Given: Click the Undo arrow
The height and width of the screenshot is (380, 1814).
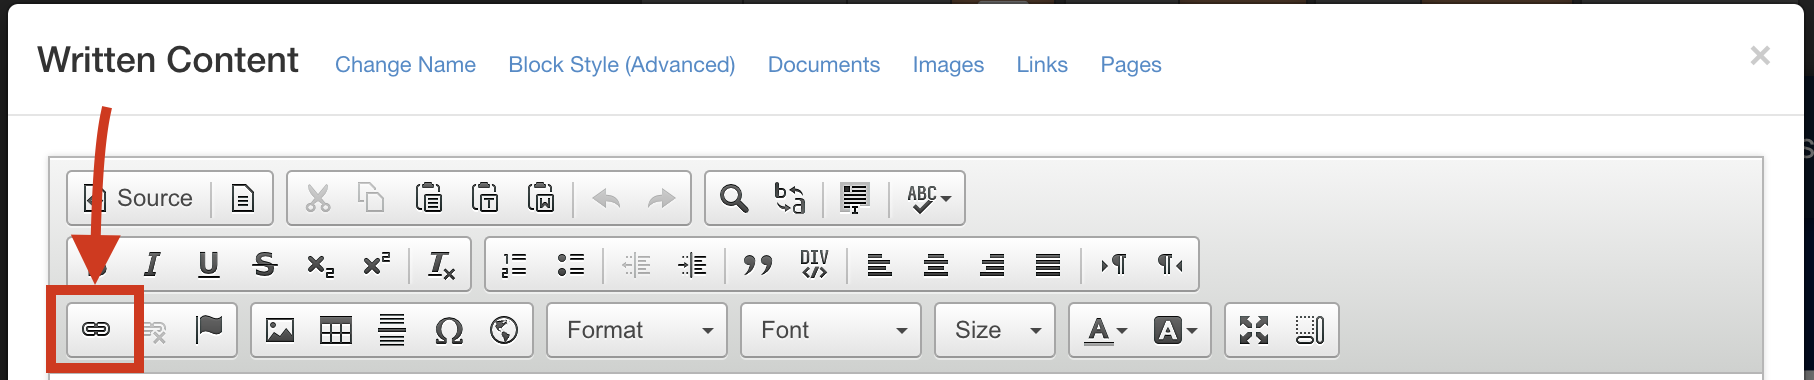Looking at the screenshot, I should click(x=606, y=198).
